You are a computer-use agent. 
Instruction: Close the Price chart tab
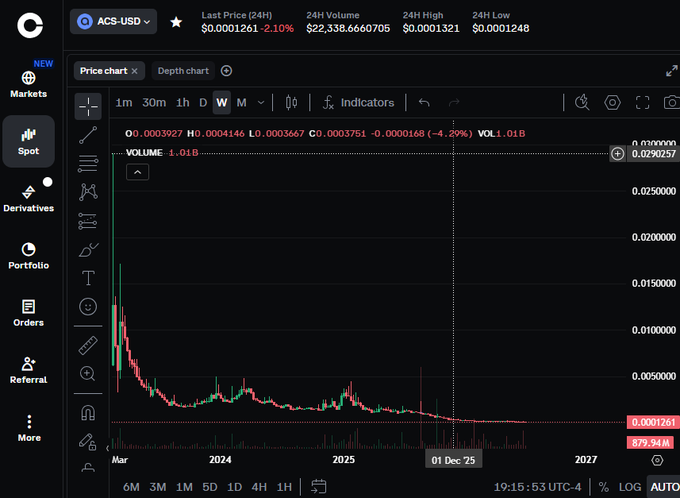(135, 71)
